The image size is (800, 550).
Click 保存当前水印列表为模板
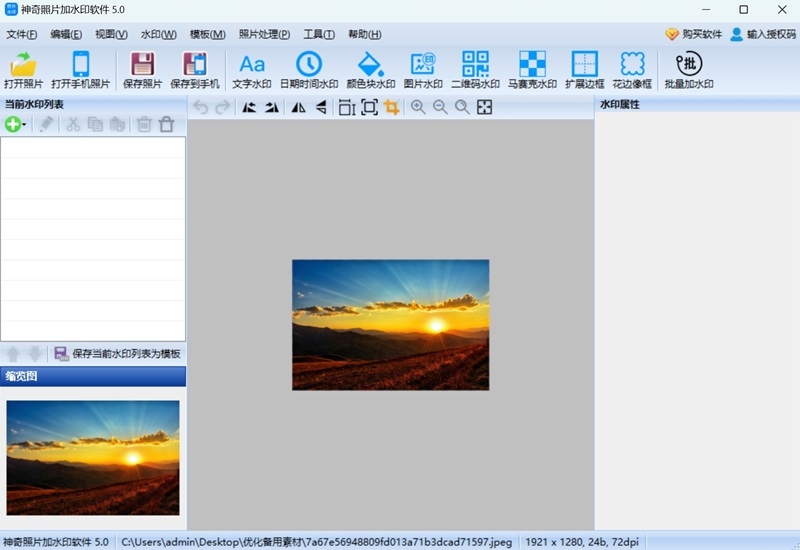pyautogui.click(x=118, y=354)
